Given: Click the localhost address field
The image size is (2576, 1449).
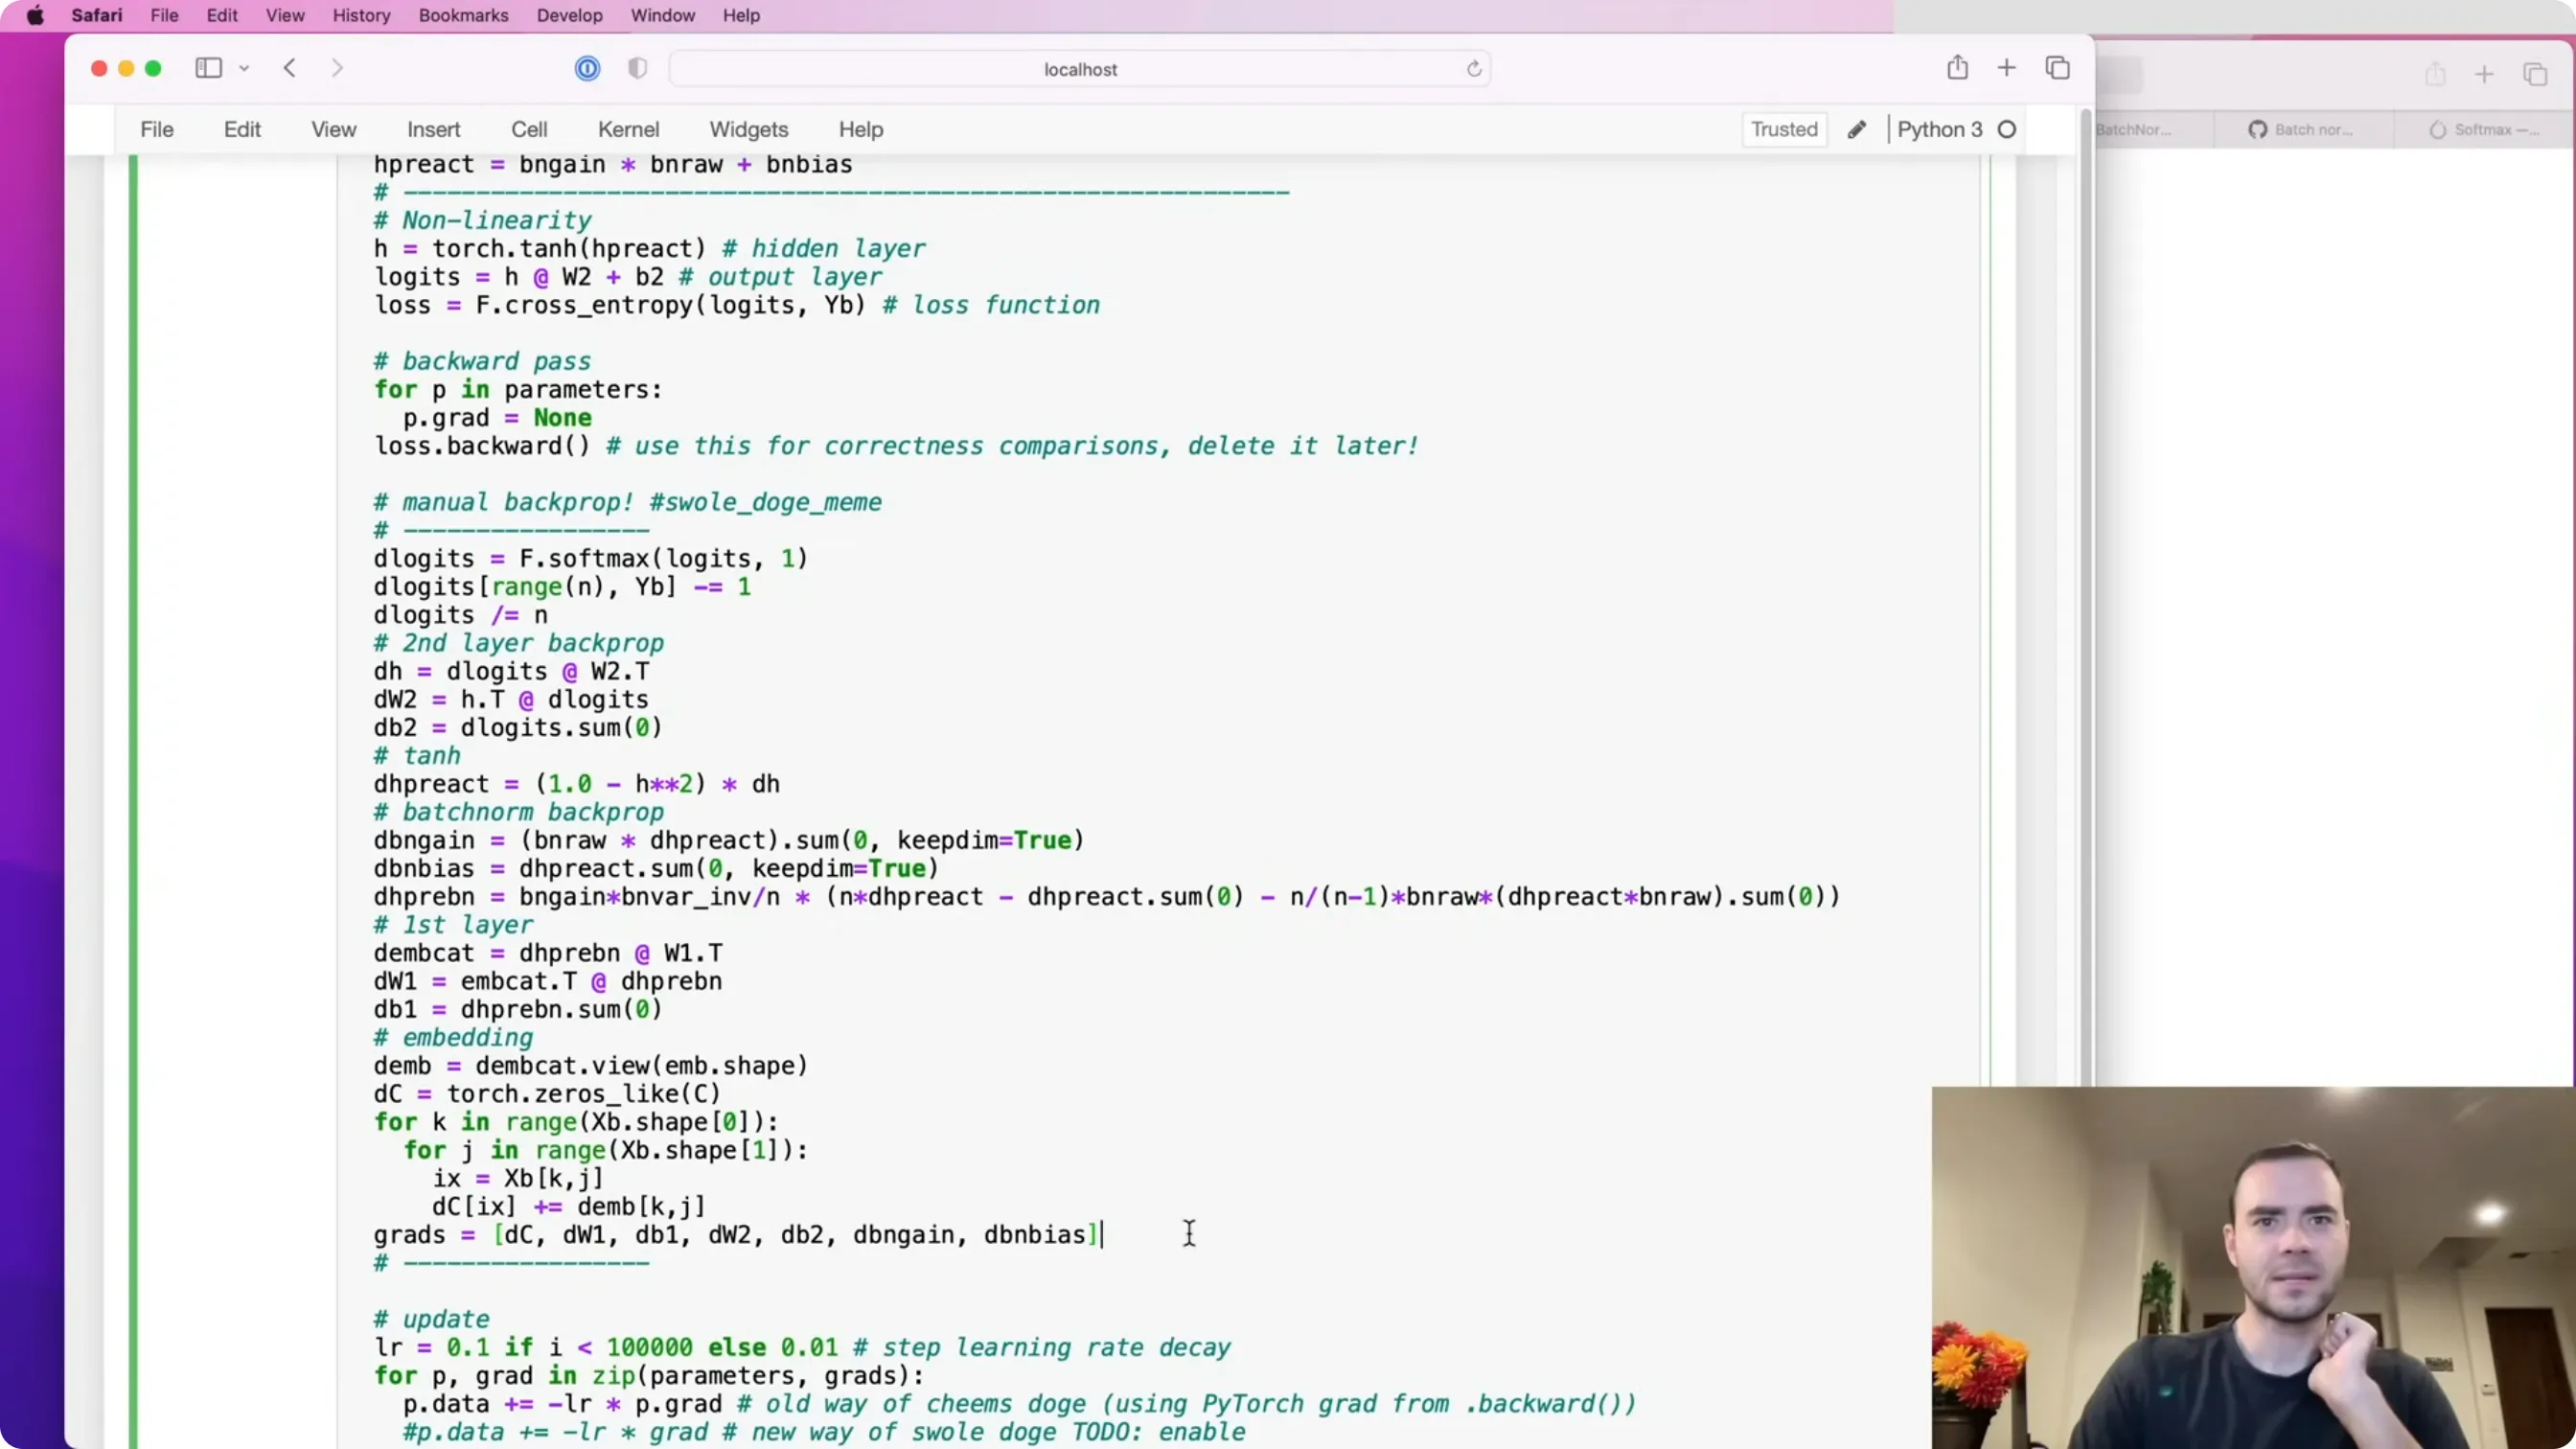Looking at the screenshot, I should coord(1080,69).
